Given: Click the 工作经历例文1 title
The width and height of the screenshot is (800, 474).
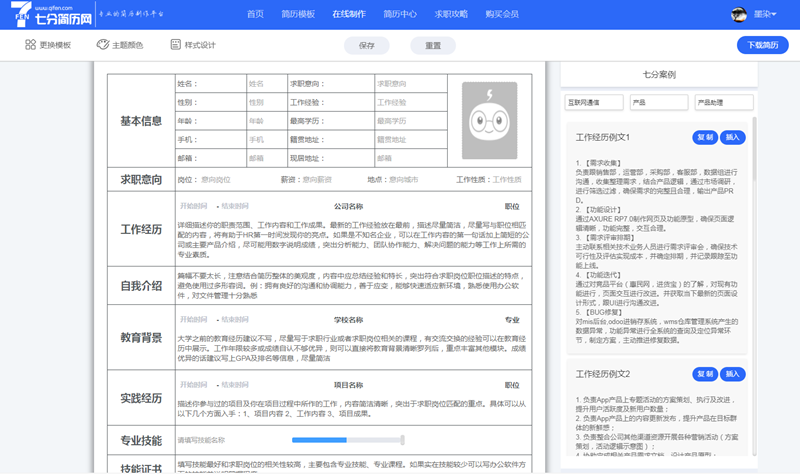Looking at the screenshot, I should [x=603, y=137].
